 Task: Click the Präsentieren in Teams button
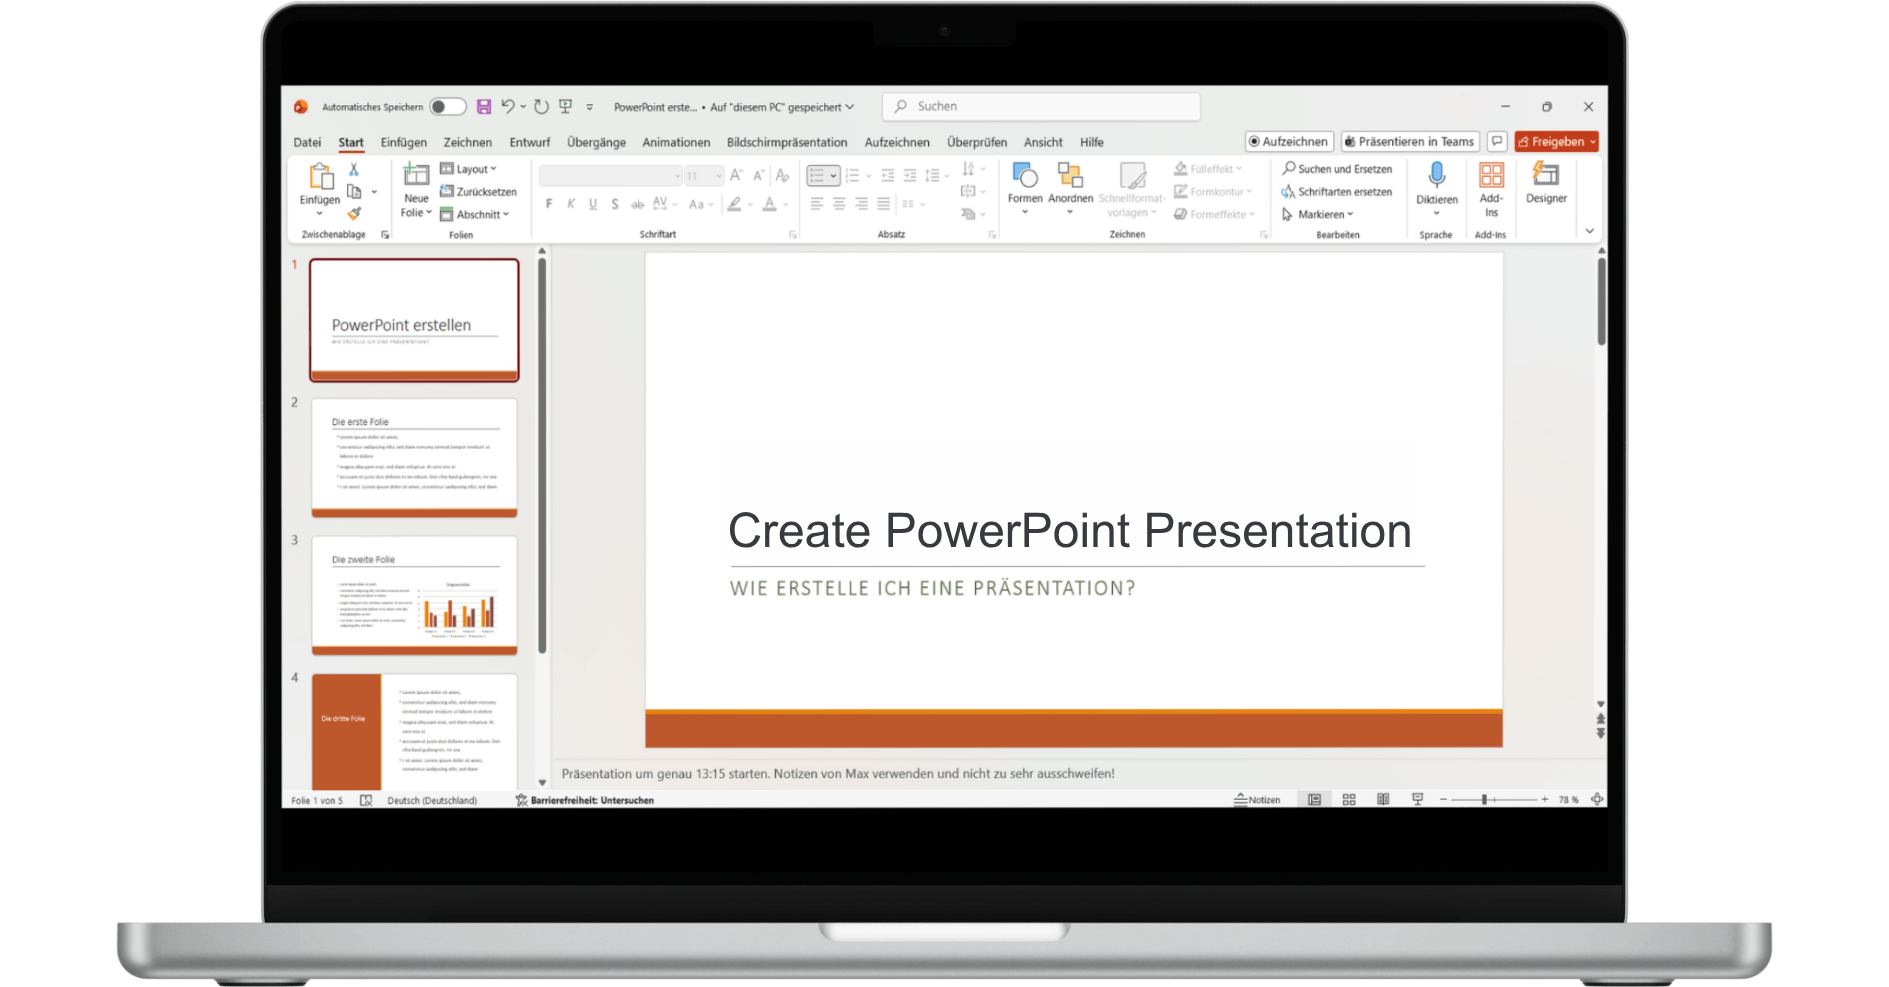pyautogui.click(x=1410, y=141)
